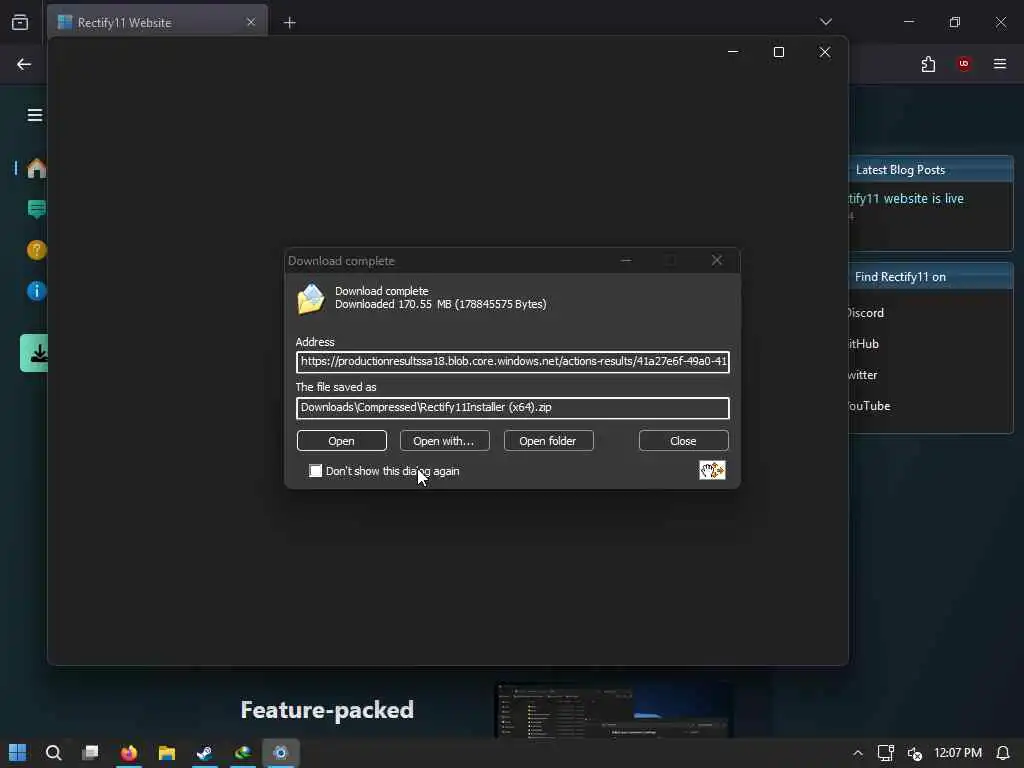Open taskbar Search
Screen dimensions: 1024x768
pyautogui.click(x=54, y=753)
